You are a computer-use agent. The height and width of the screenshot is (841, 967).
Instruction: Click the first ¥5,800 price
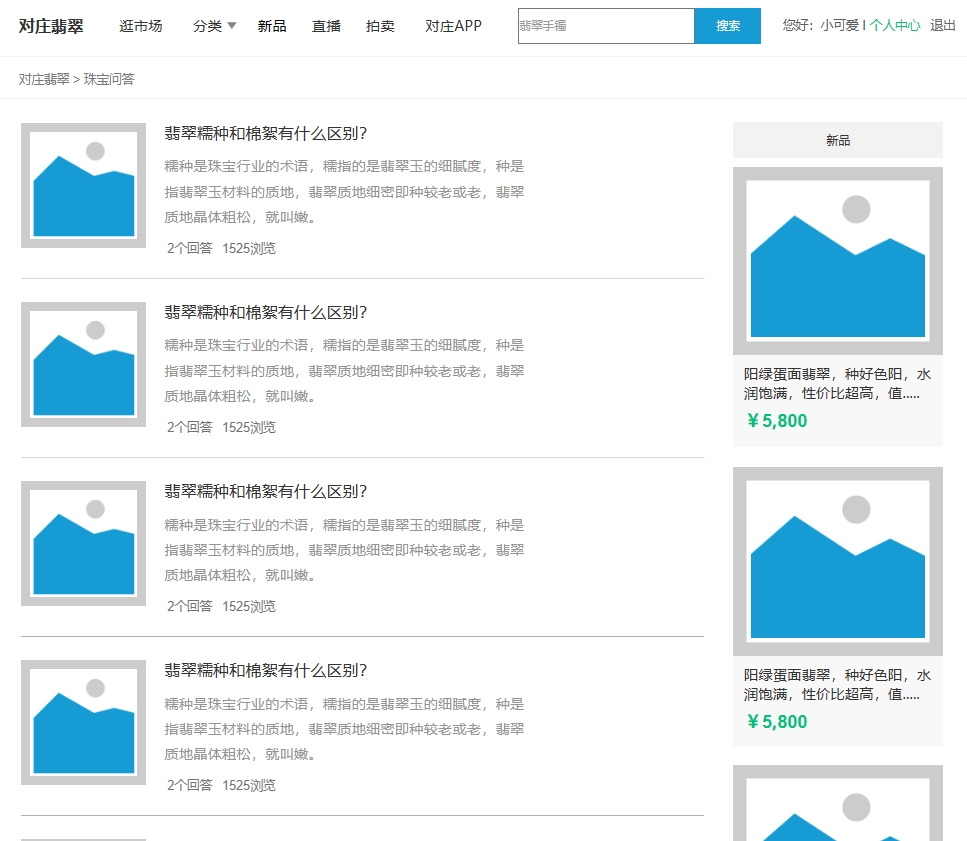pos(777,421)
